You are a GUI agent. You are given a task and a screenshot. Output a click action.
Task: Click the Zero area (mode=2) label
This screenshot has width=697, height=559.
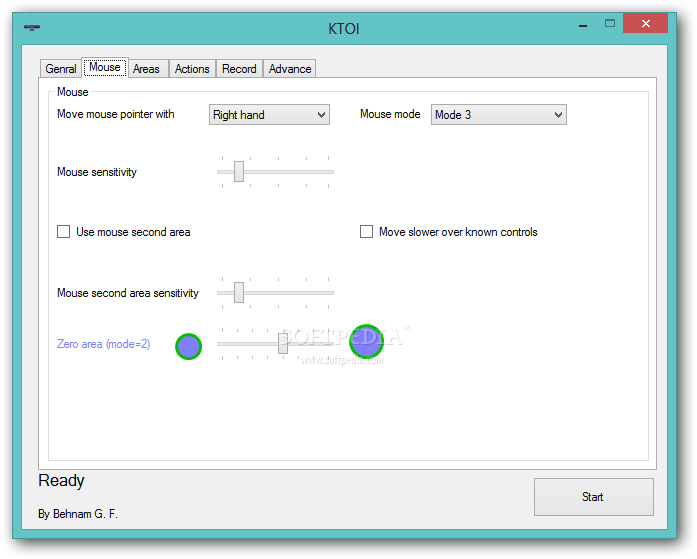pyautogui.click(x=104, y=344)
